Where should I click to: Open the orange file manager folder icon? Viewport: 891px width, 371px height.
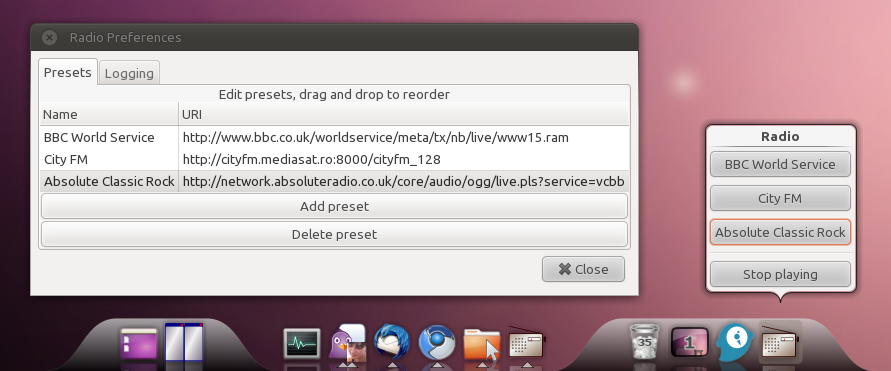pyautogui.click(x=482, y=343)
